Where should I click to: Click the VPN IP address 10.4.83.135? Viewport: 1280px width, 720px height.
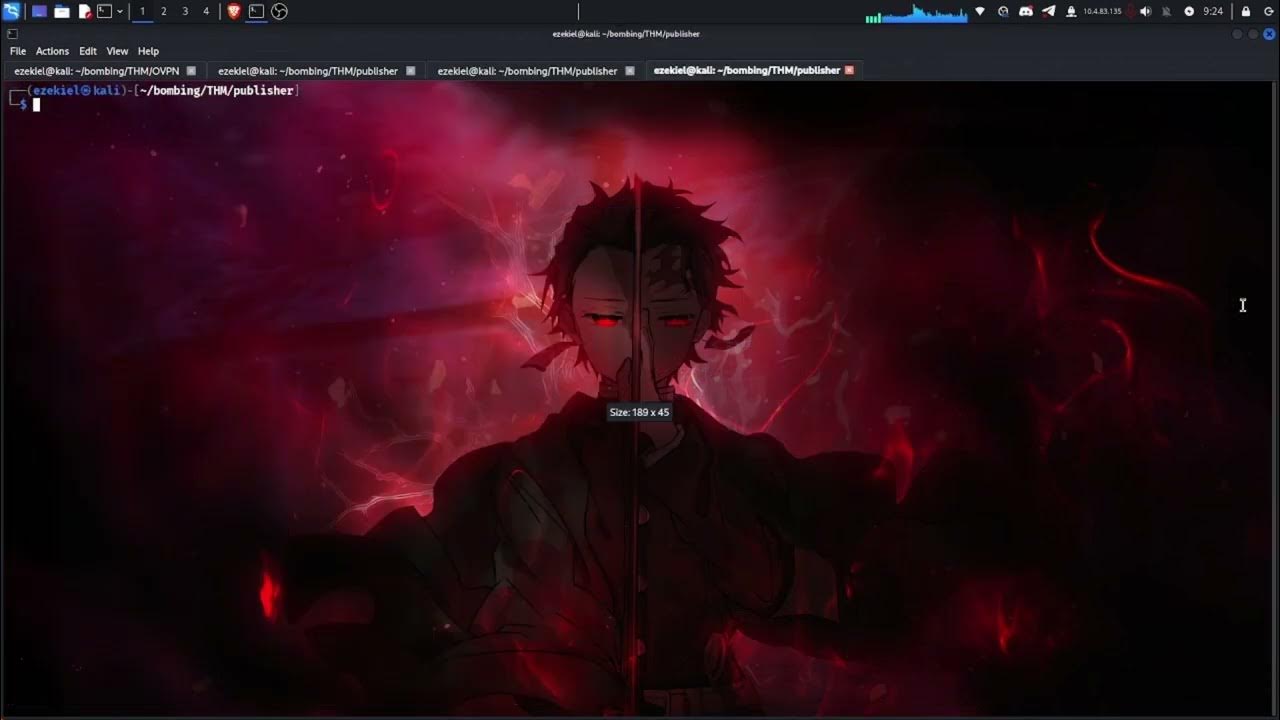[x=1101, y=12]
